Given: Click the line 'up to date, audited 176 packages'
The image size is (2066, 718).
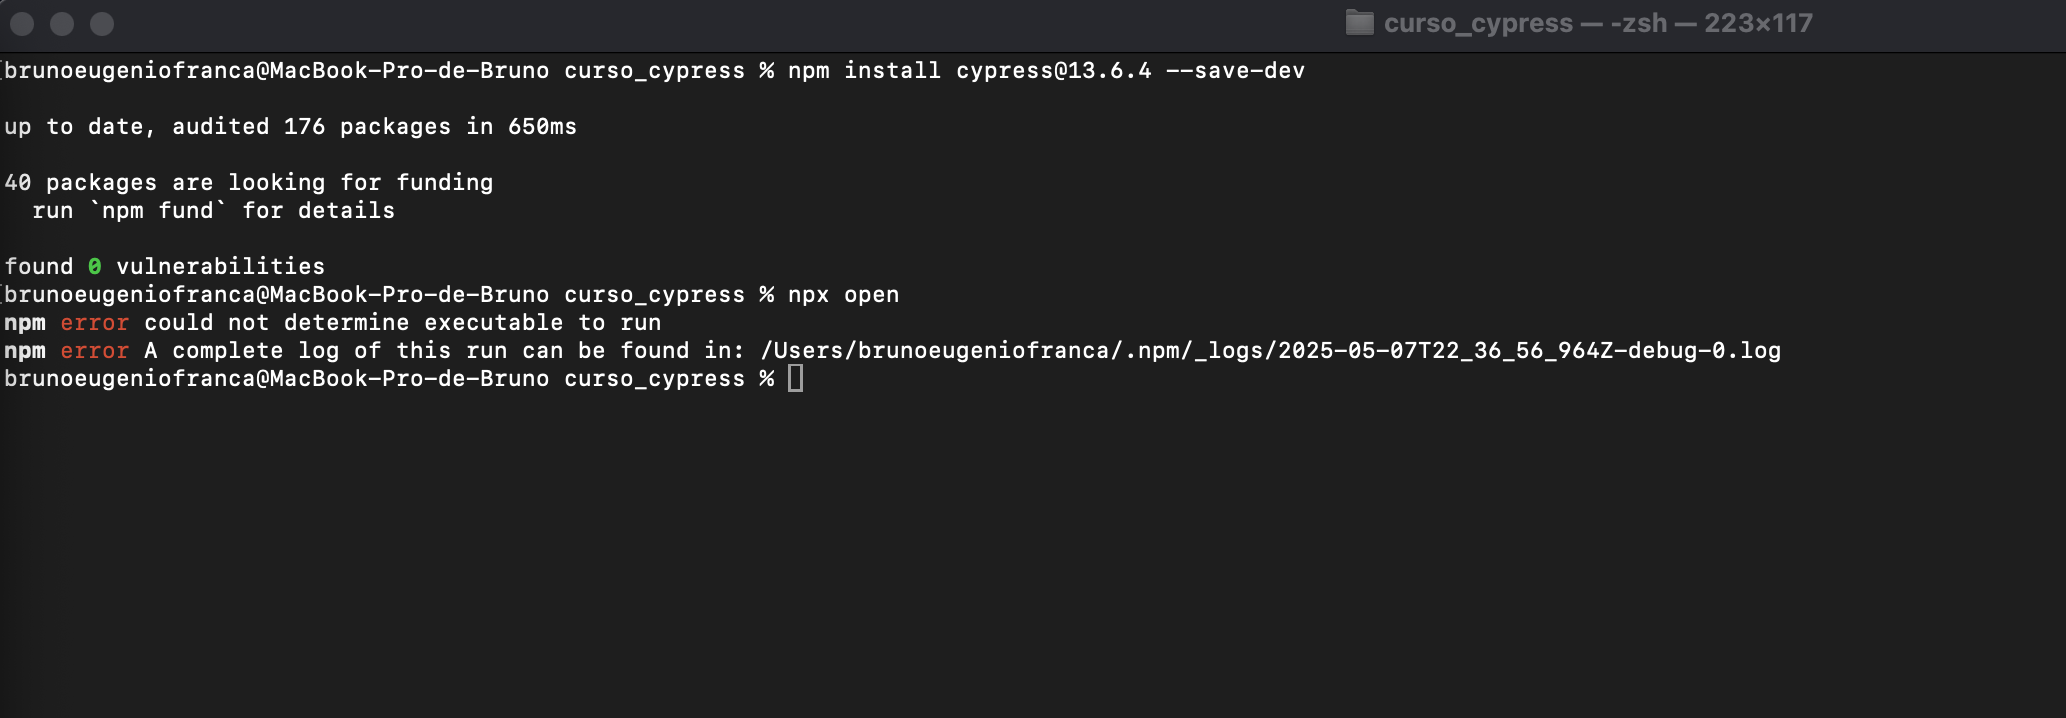Looking at the screenshot, I should [x=291, y=127].
